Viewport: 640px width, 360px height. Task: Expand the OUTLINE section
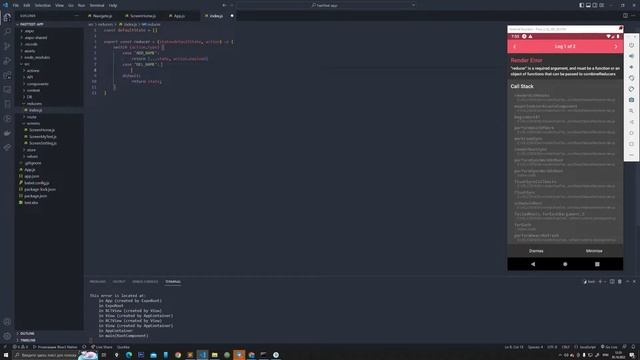point(27,333)
